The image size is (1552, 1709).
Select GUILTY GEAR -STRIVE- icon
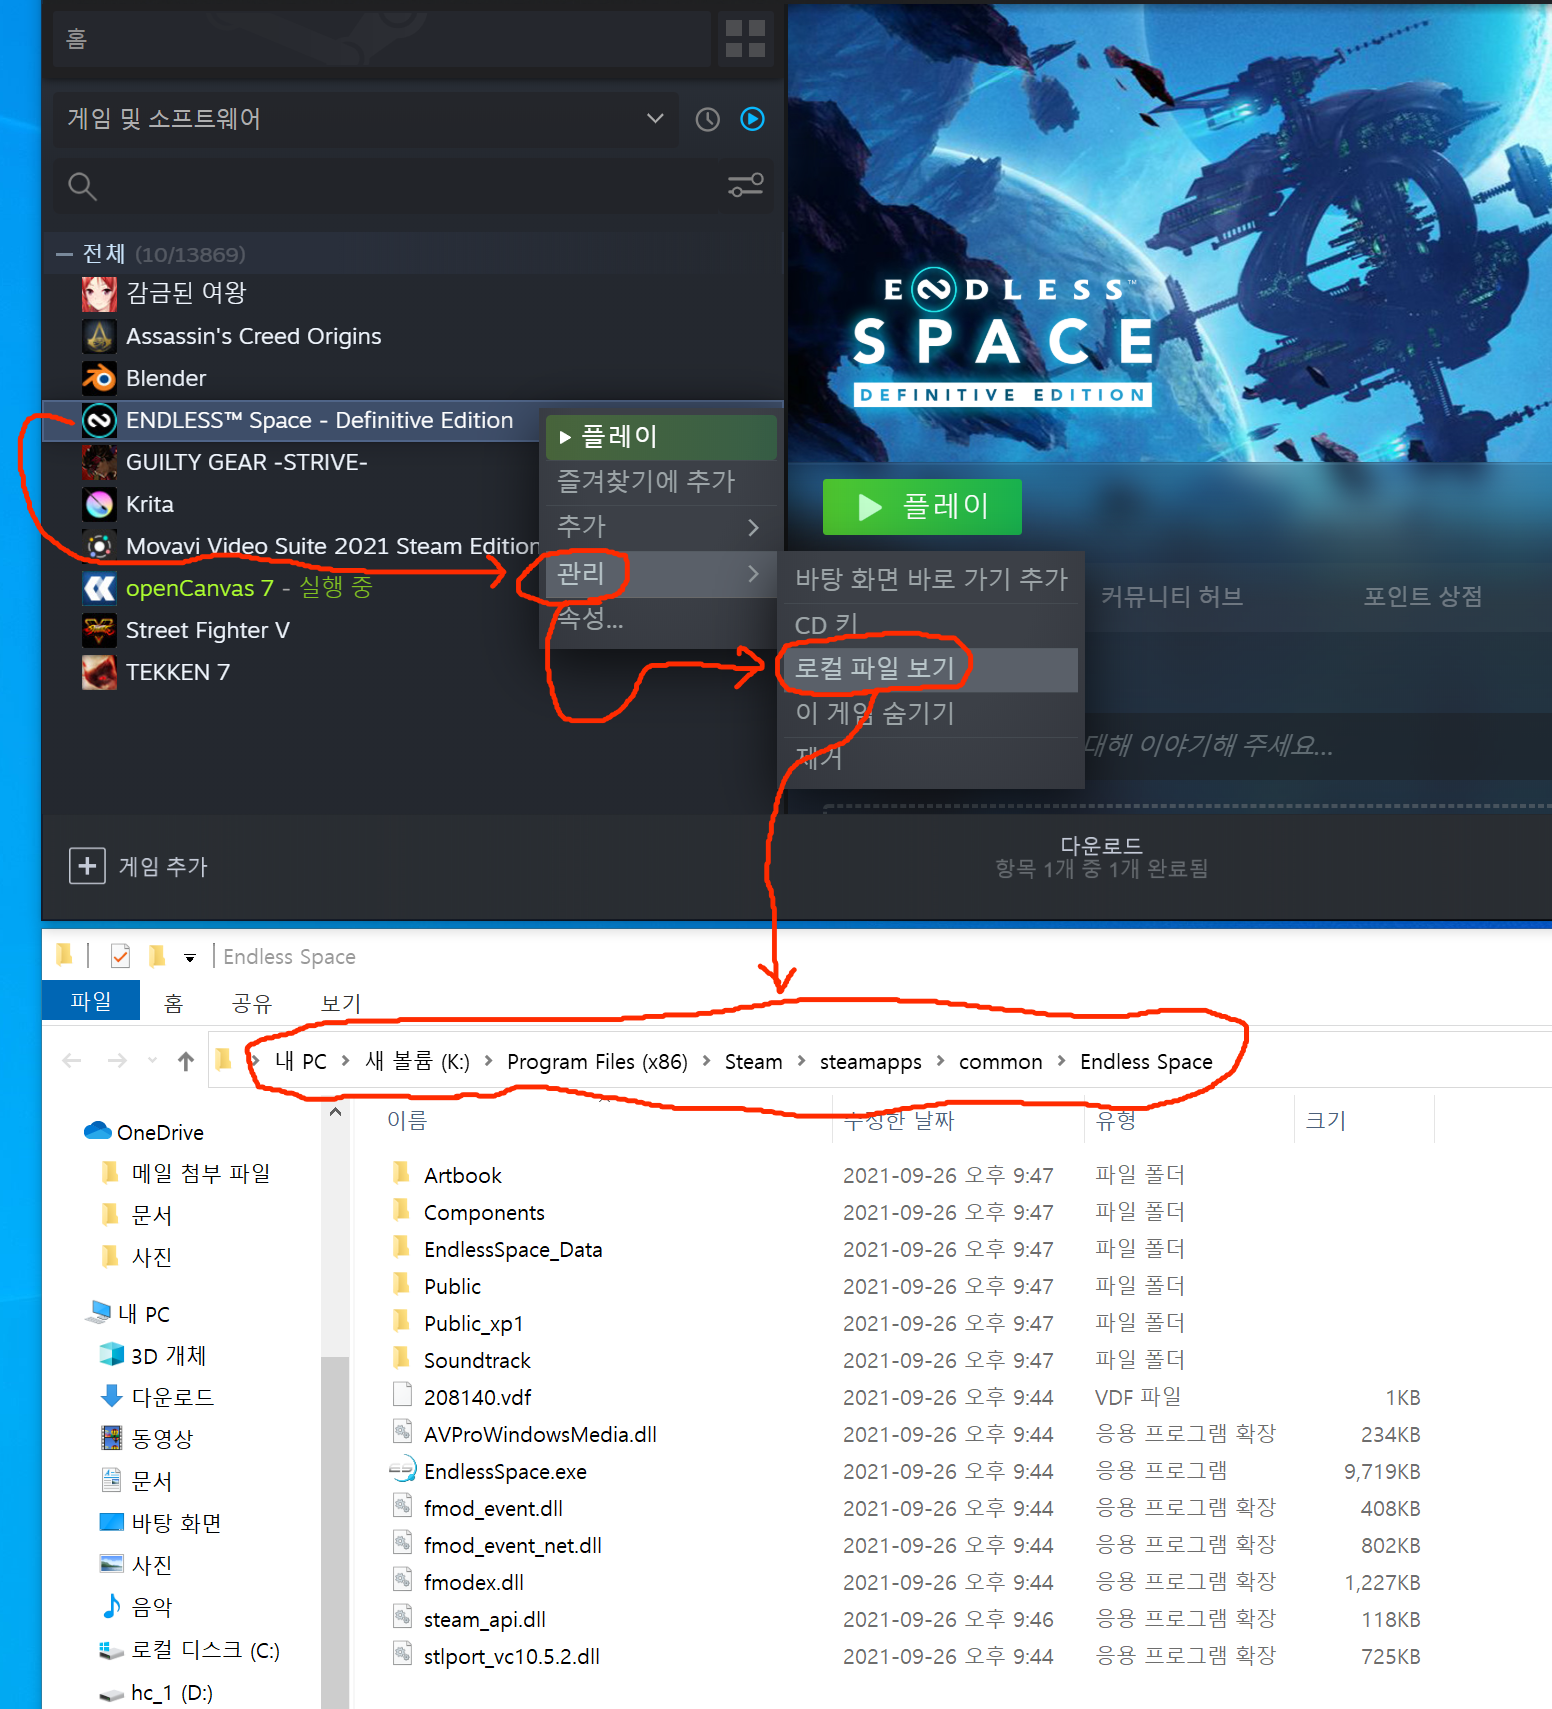tap(99, 462)
